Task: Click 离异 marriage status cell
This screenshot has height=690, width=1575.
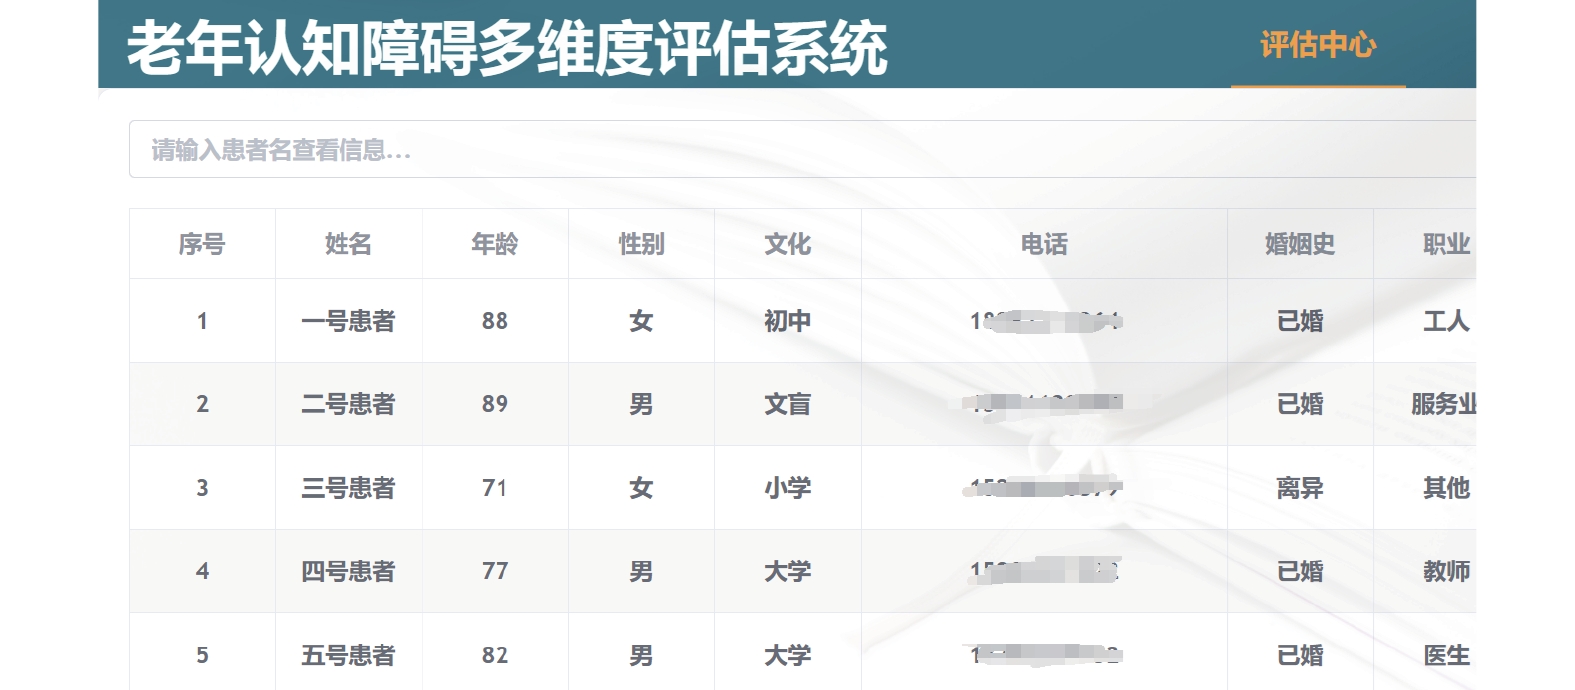Action: coord(1300,488)
